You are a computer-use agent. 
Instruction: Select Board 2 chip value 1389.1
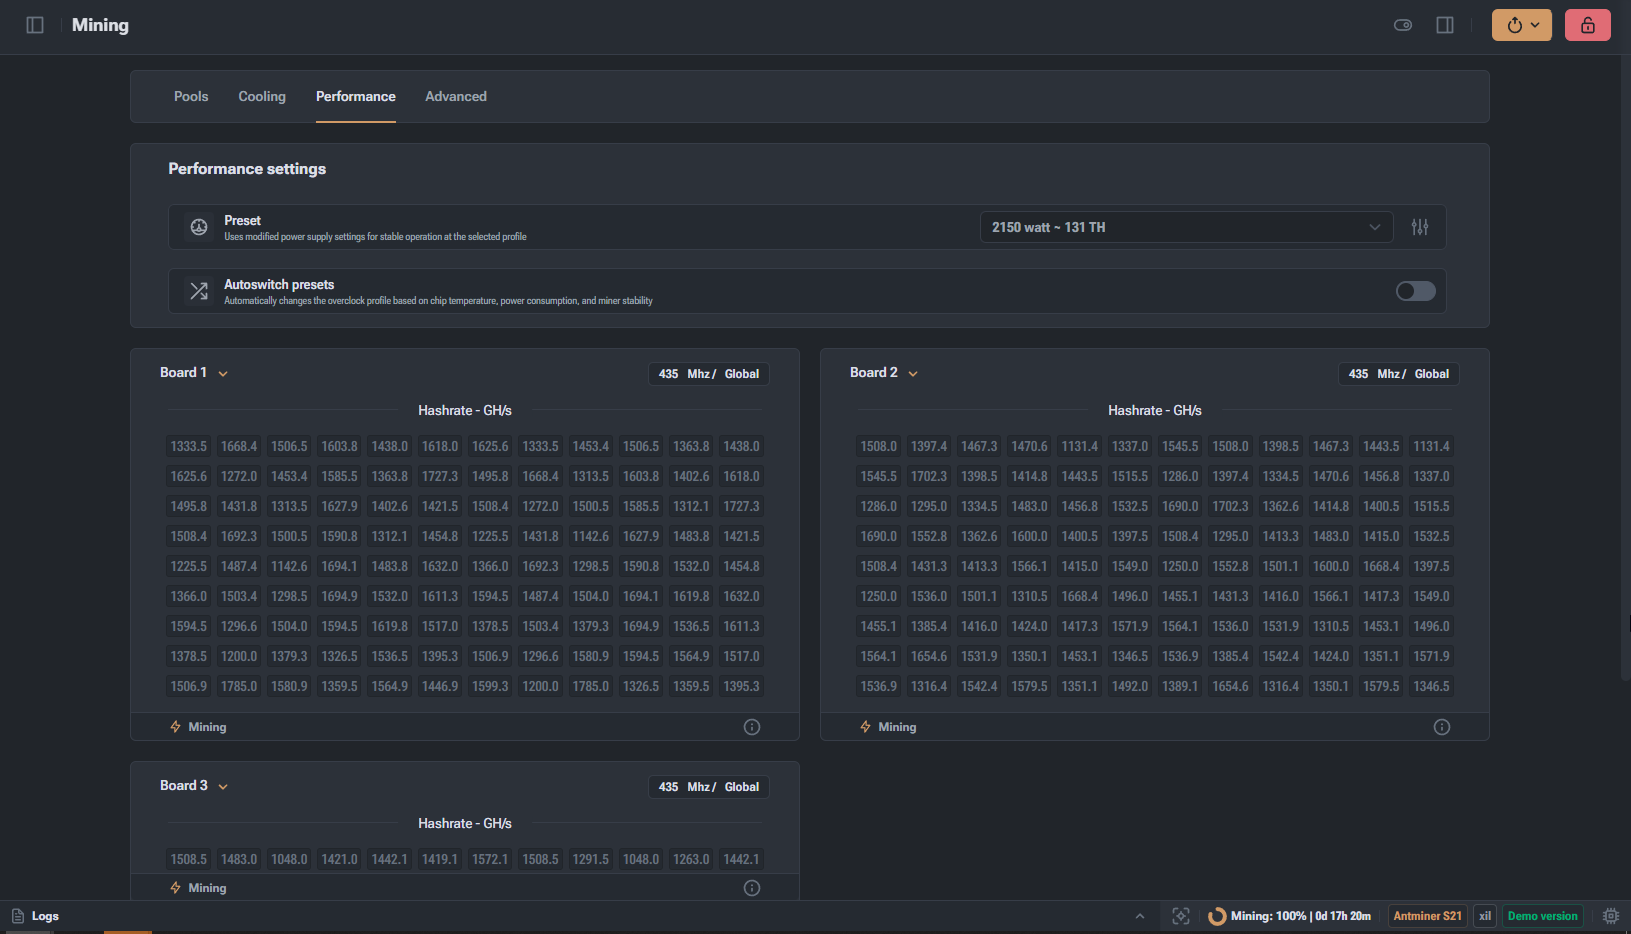click(x=1180, y=686)
